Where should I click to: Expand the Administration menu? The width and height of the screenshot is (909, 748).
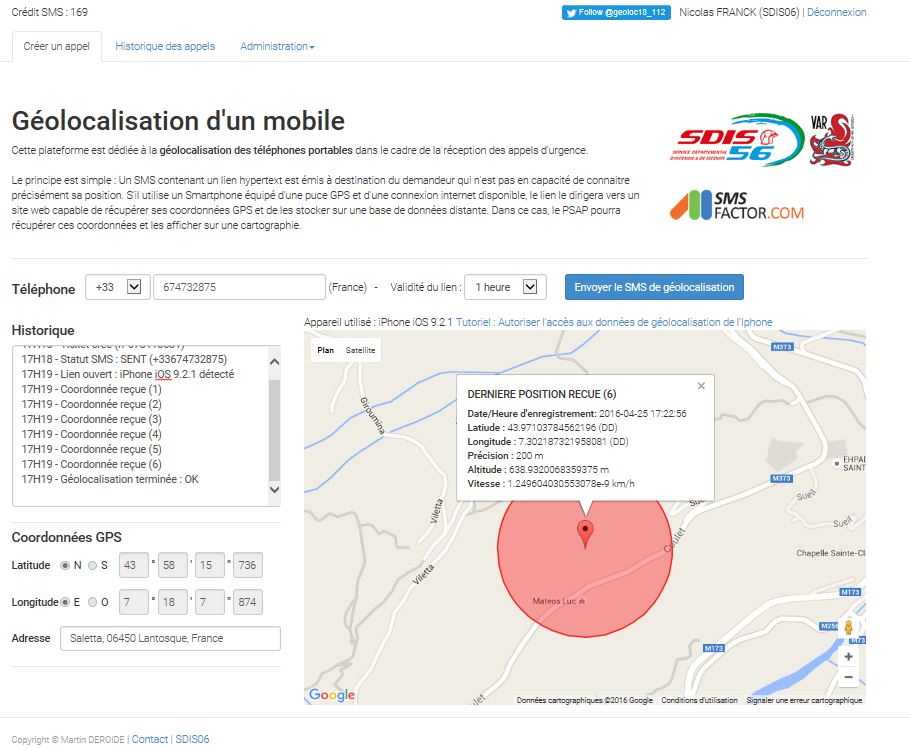(x=277, y=46)
